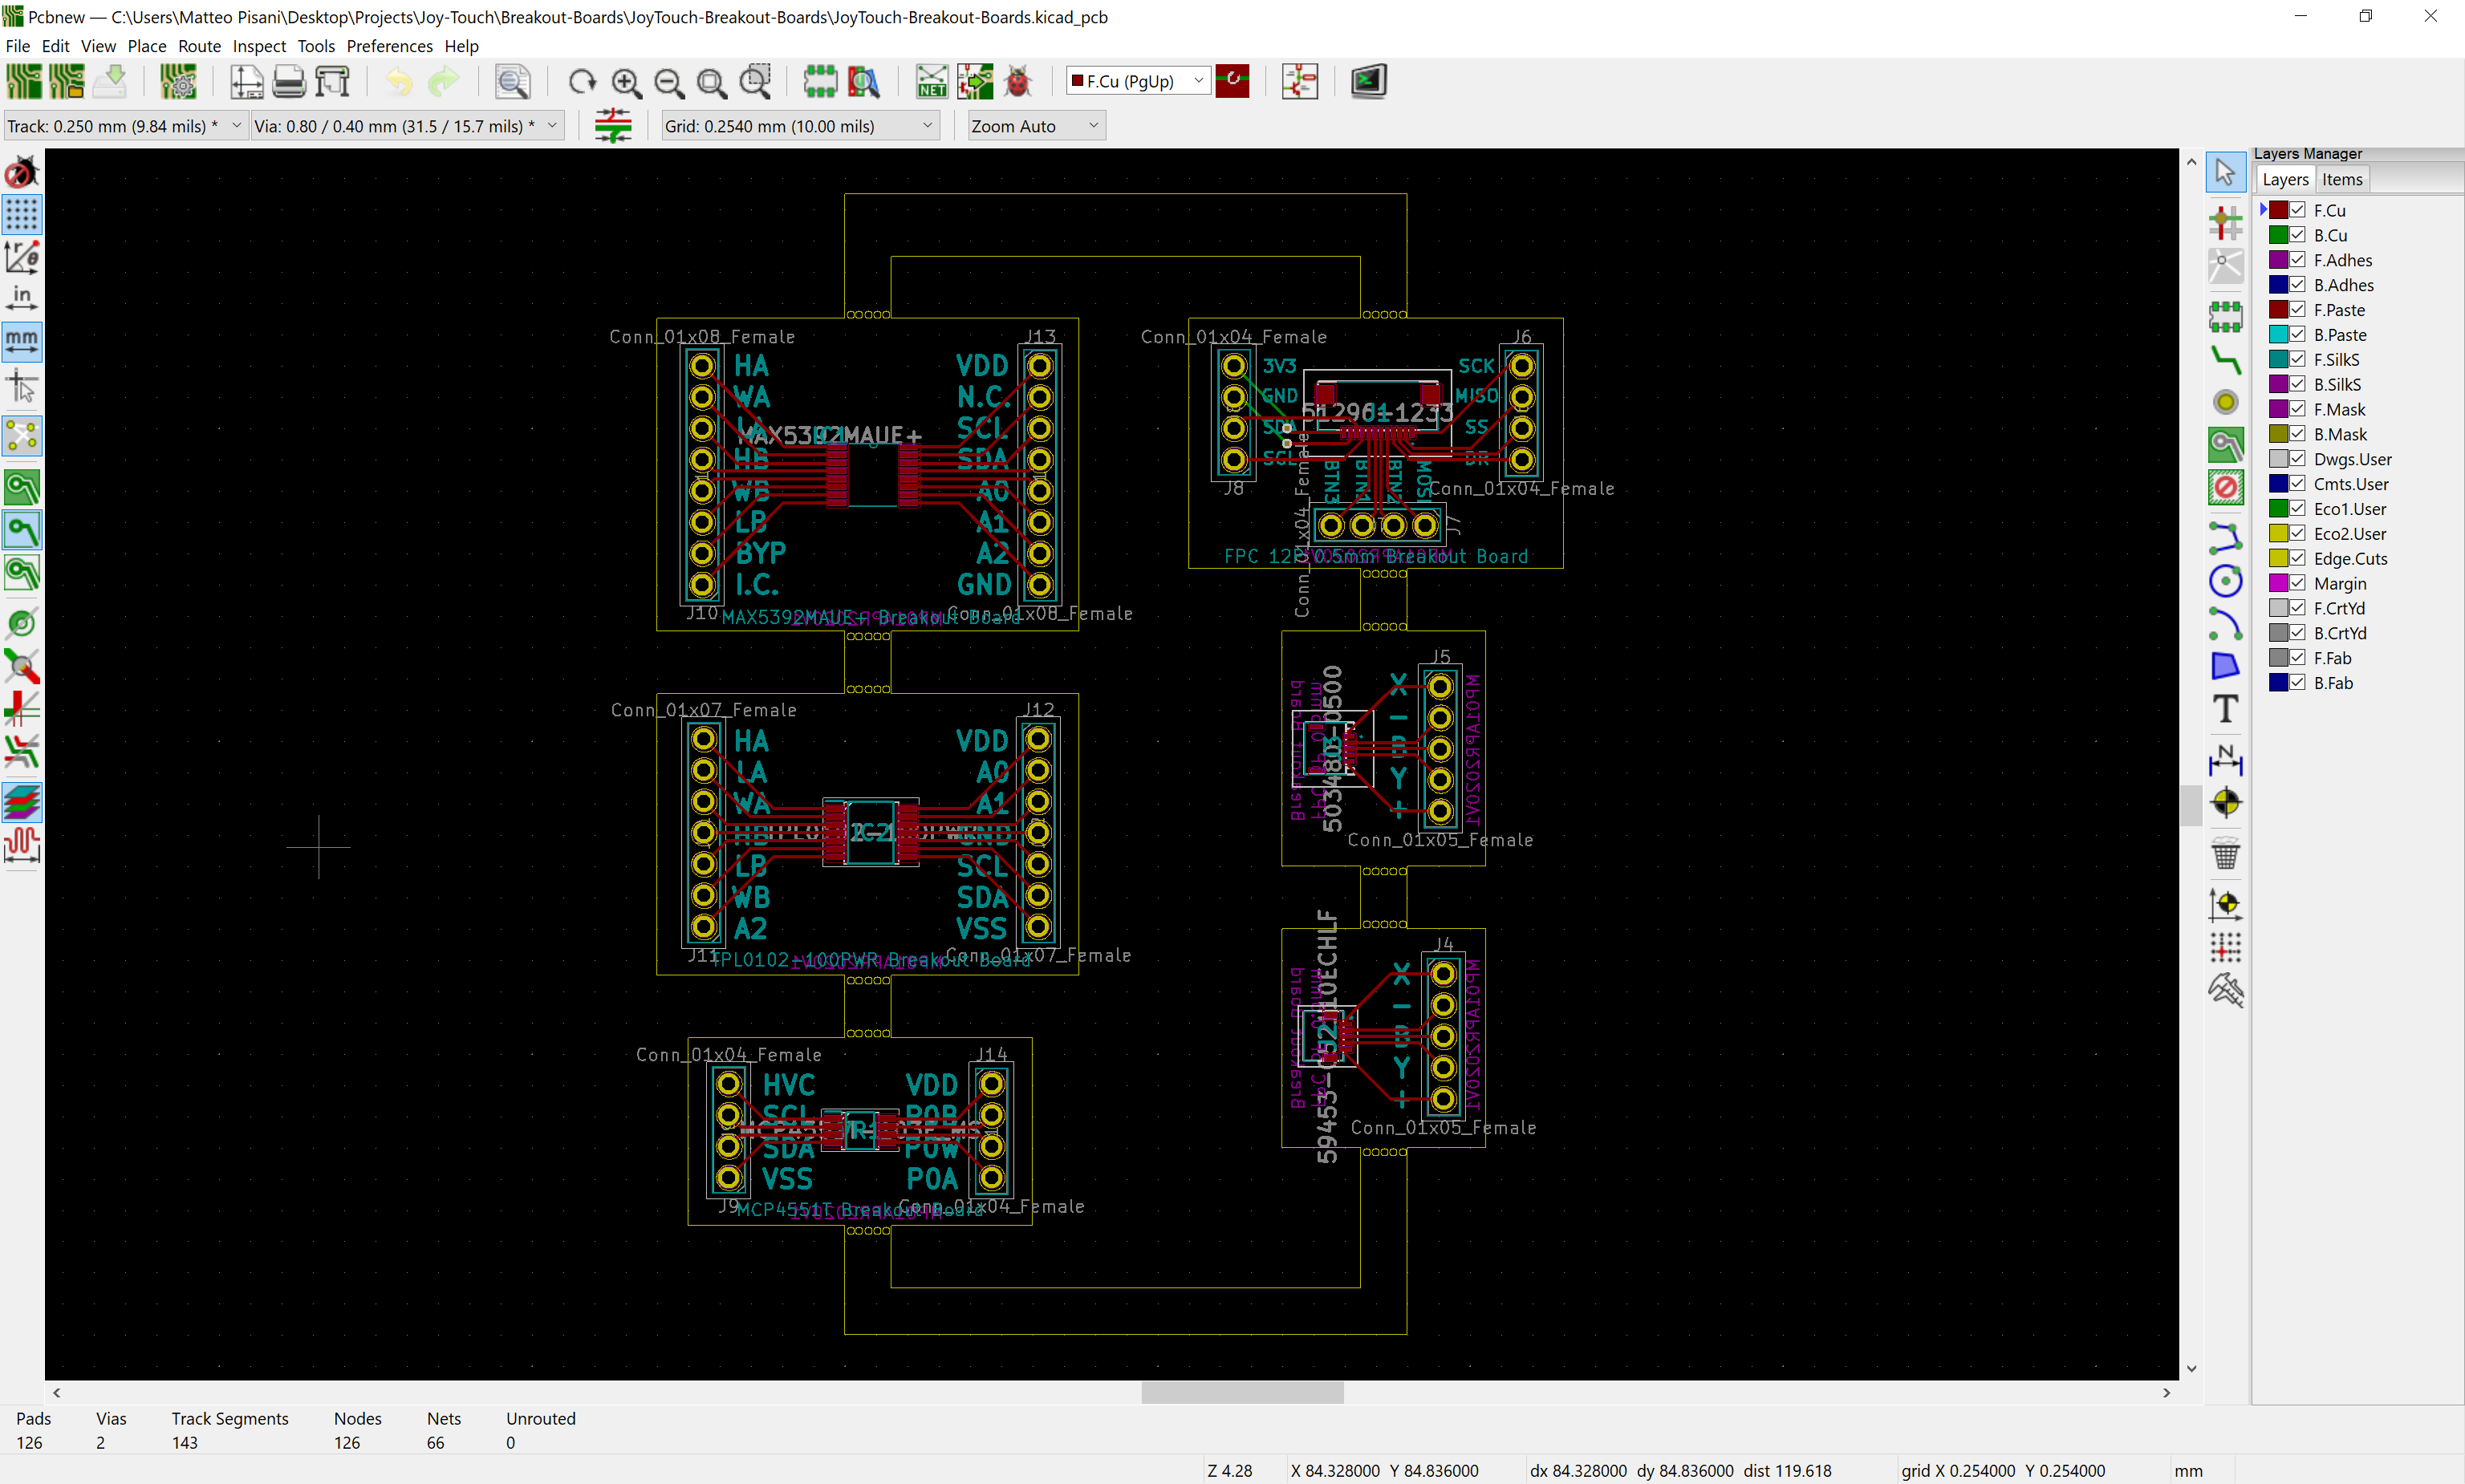2465x1484 pixels.
Task: Open the 3D viewer icon
Action: coord(1368,82)
